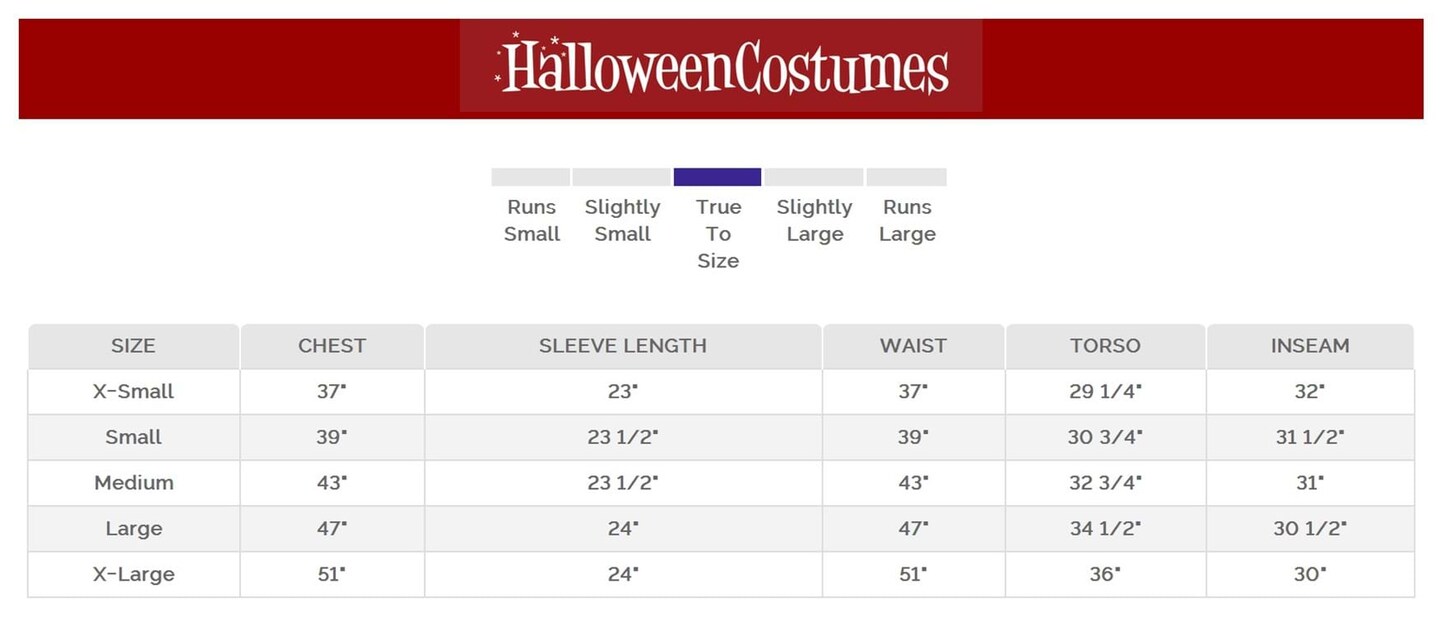The width and height of the screenshot is (1440, 625).
Task: Select the Slightly Small fit segment
Action: click(x=621, y=178)
